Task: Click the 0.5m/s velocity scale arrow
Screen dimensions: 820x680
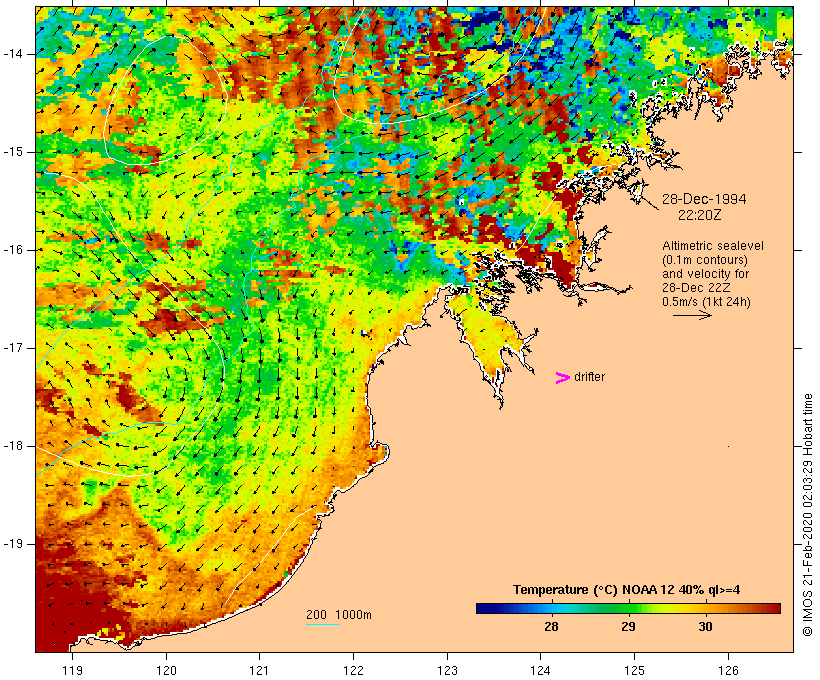Action: click(x=692, y=315)
